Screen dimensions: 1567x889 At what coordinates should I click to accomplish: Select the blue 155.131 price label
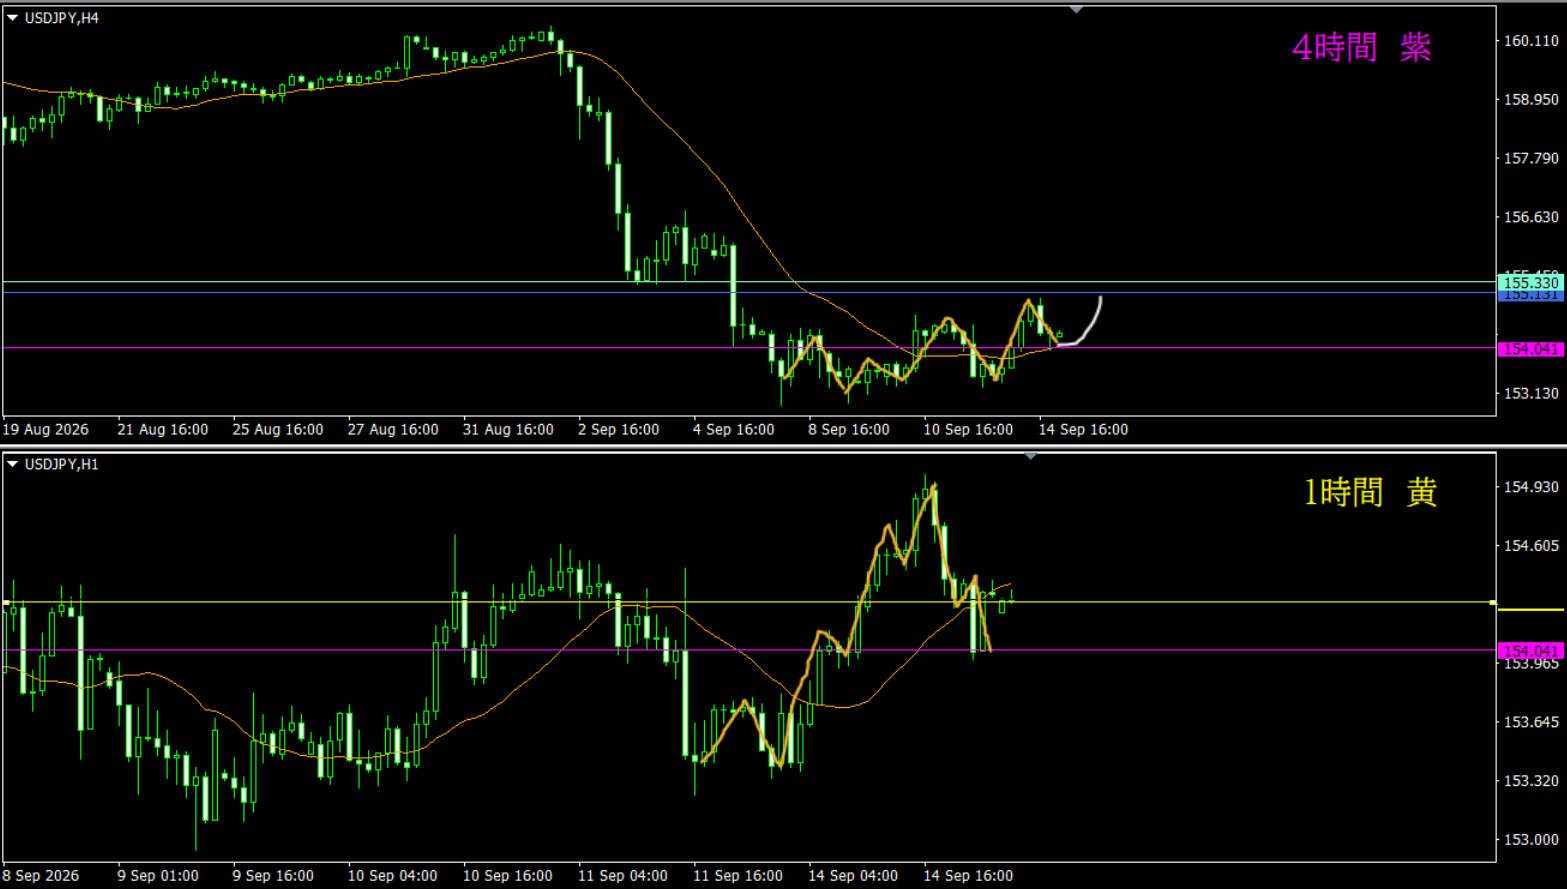[x=1530, y=296]
